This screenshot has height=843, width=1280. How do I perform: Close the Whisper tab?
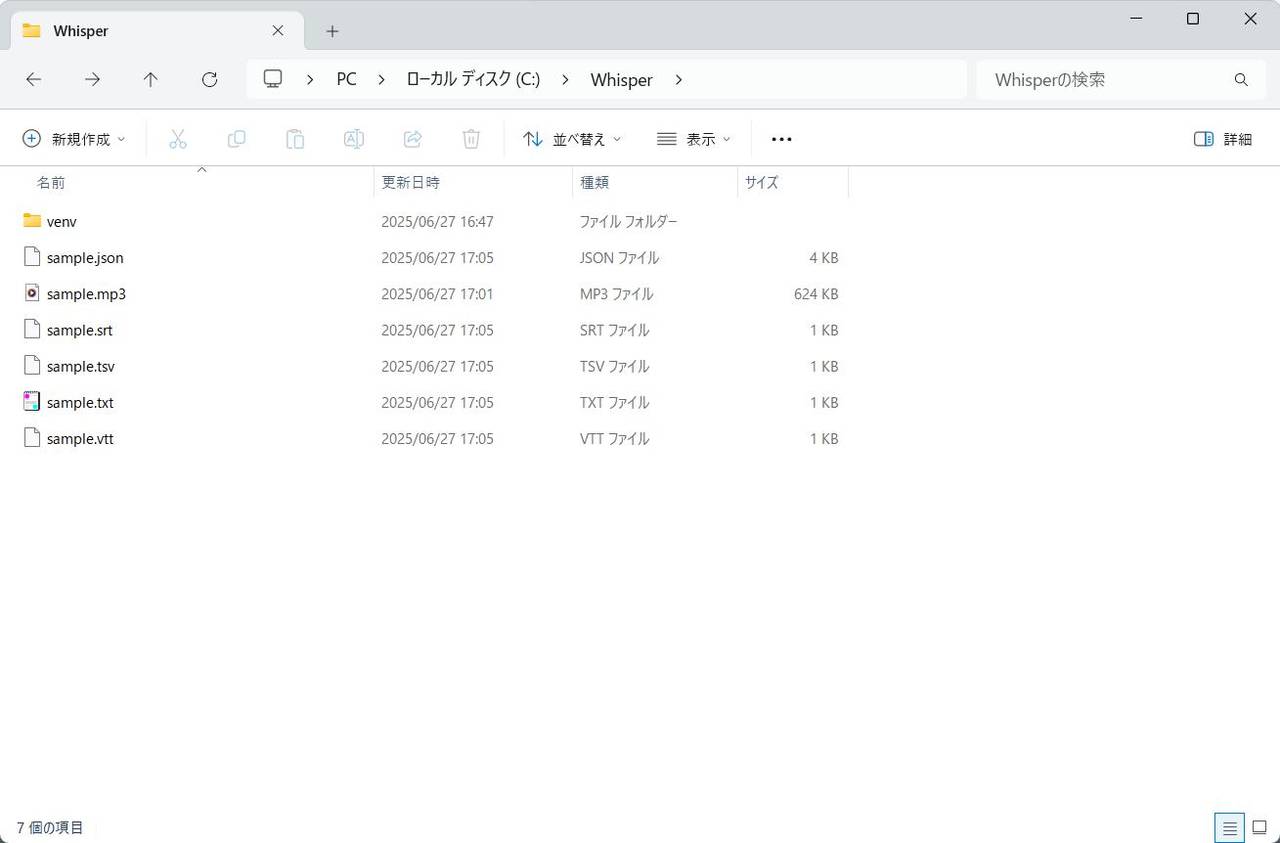point(278,31)
